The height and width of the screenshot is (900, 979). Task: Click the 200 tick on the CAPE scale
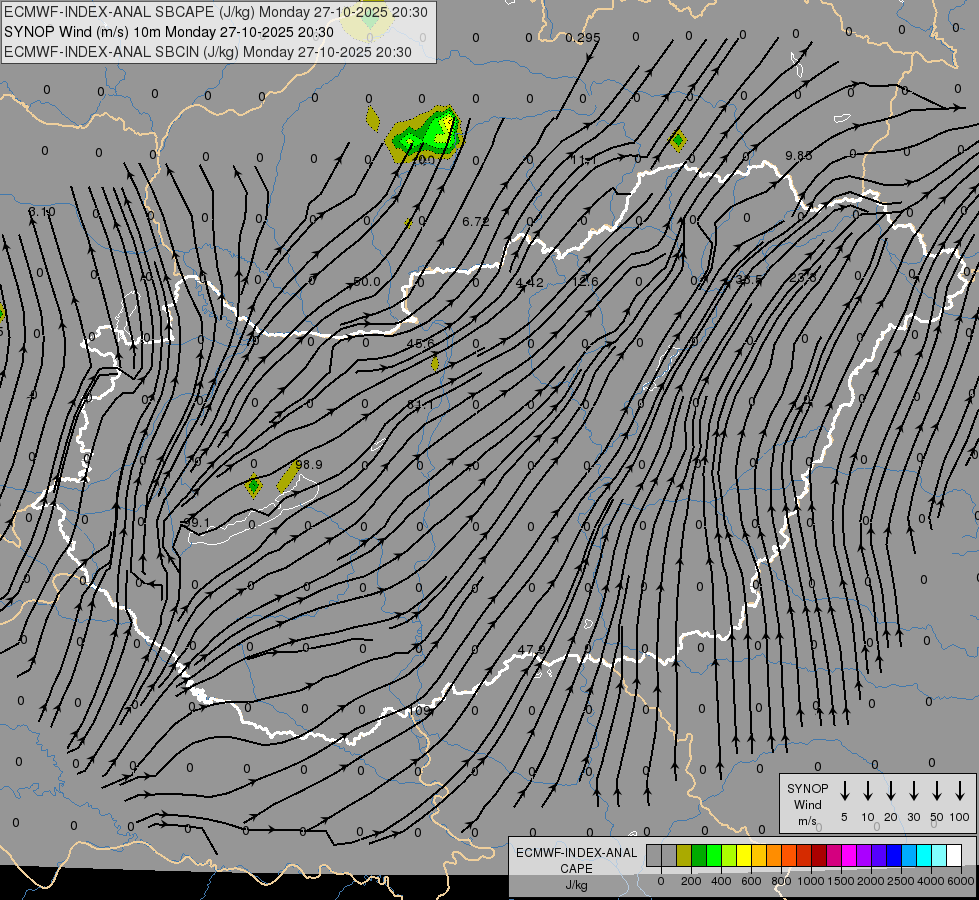[x=691, y=881]
